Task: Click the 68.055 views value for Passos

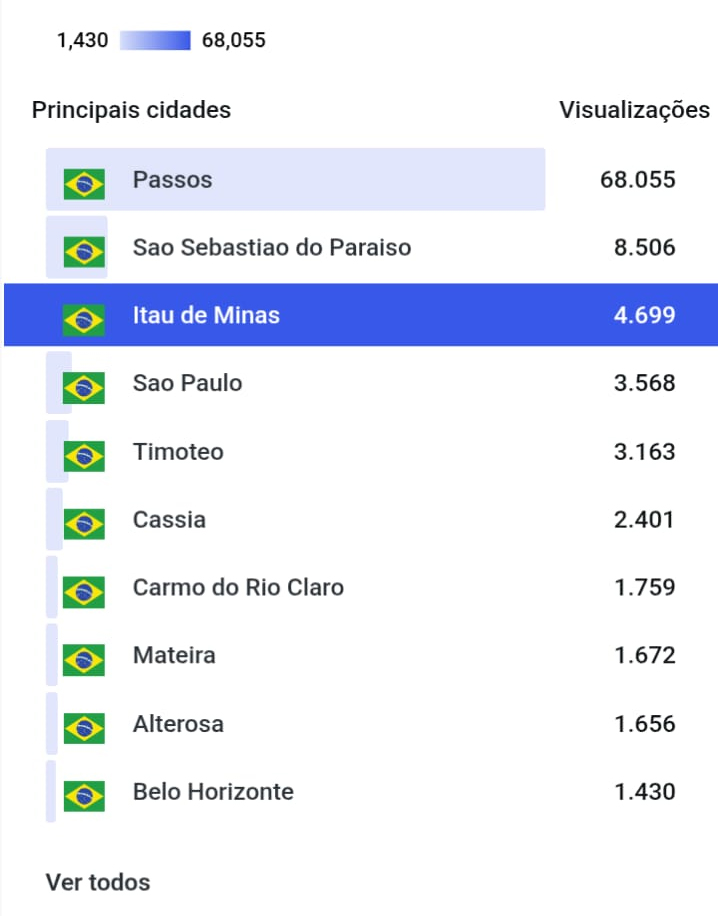Action: [638, 180]
